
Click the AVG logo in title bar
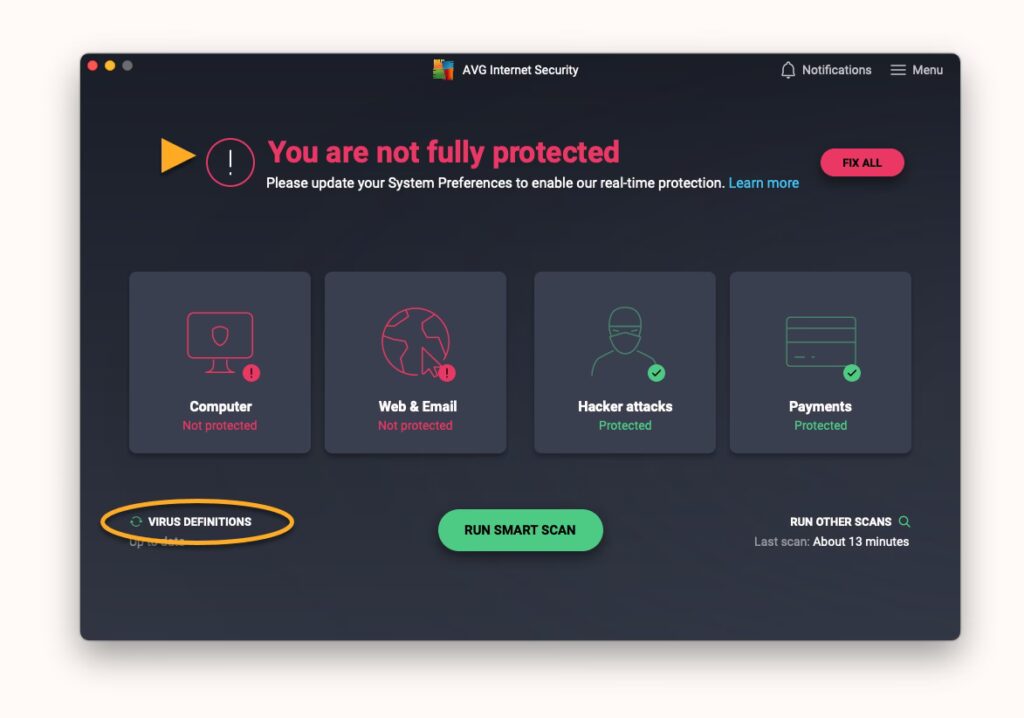pos(443,69)
